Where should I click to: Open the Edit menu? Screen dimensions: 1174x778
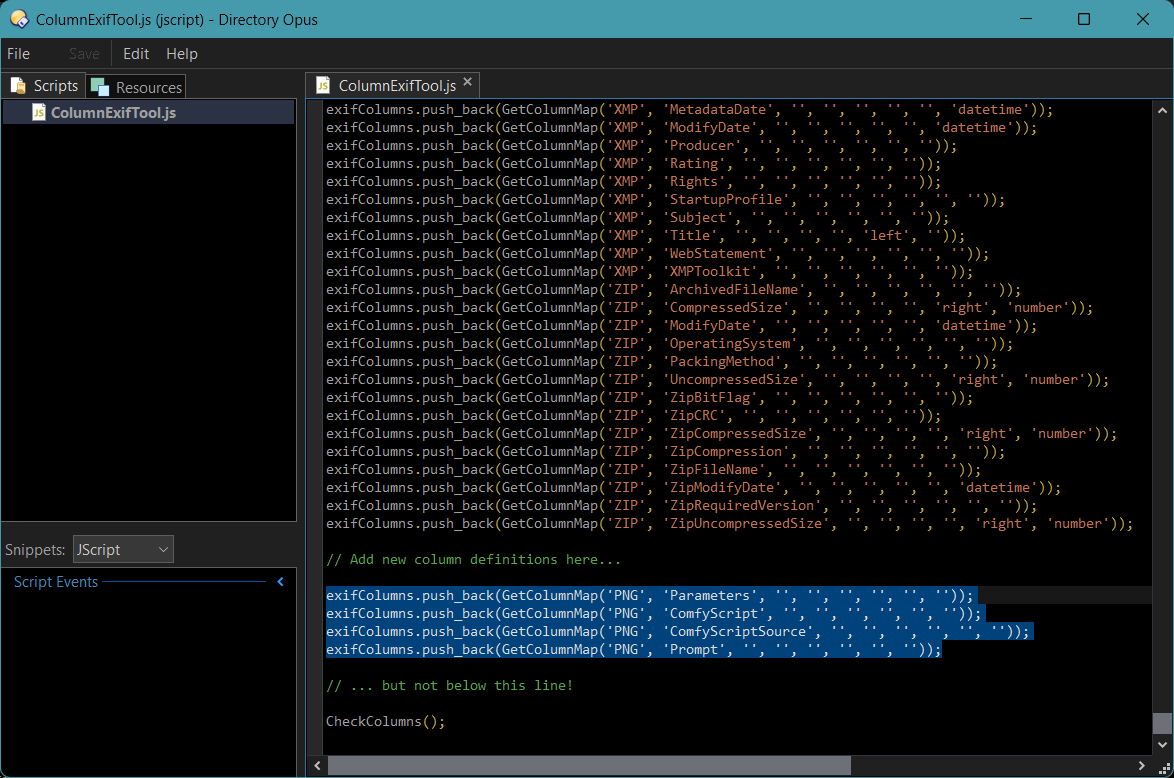pyautogui.click(x=136, y=54)
